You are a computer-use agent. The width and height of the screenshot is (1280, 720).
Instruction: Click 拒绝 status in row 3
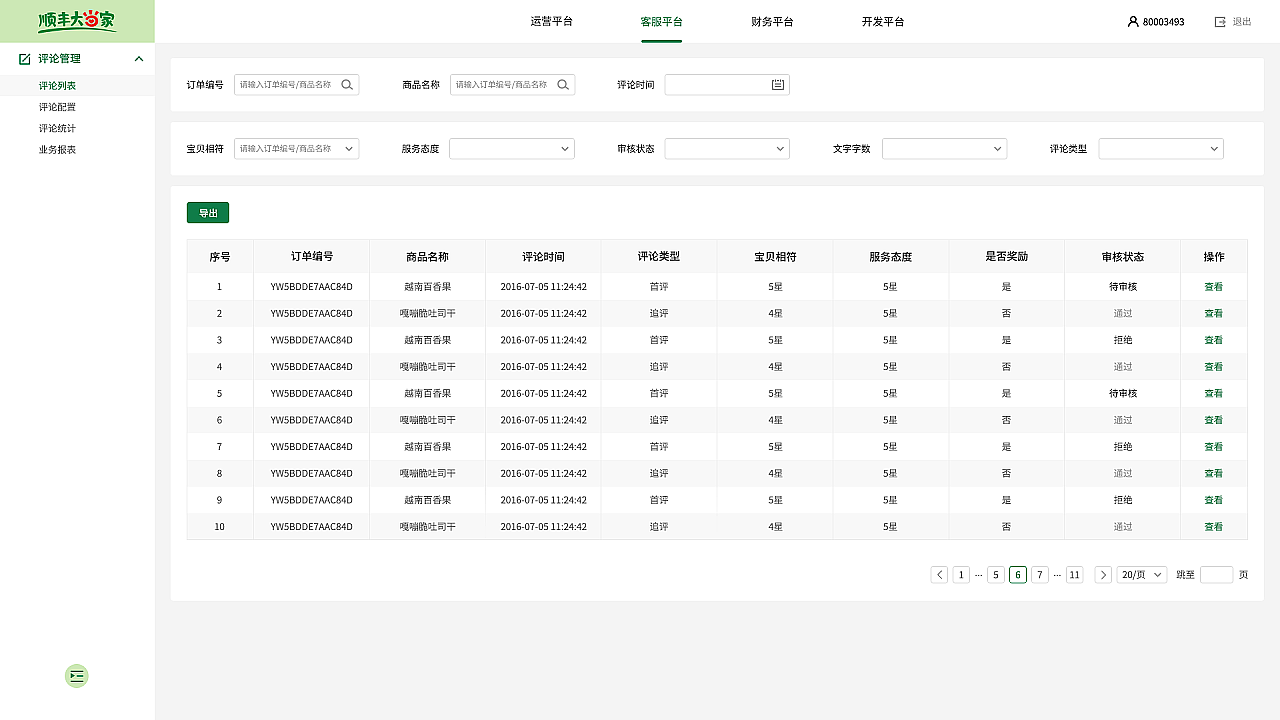1123,340
